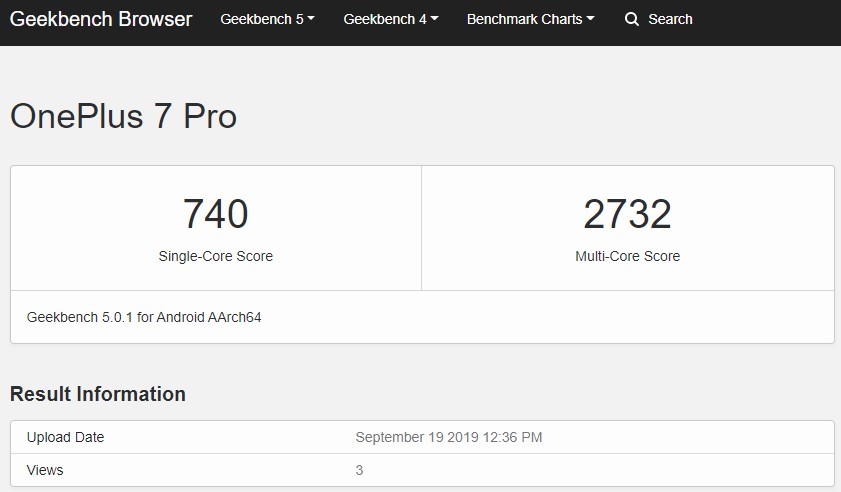Image resolution: width=841 pixels, height=492 pixels.
Task: Click the magnifying glass search icon
Action: tap(632, 19)
